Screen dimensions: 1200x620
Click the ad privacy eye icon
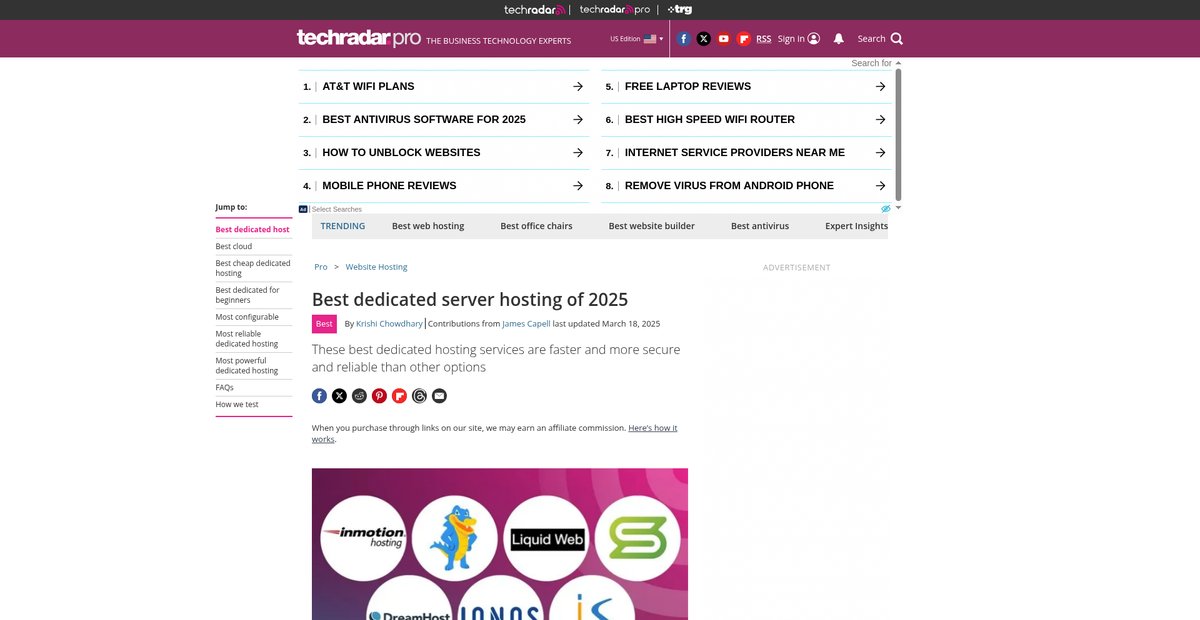coord(885,209)
